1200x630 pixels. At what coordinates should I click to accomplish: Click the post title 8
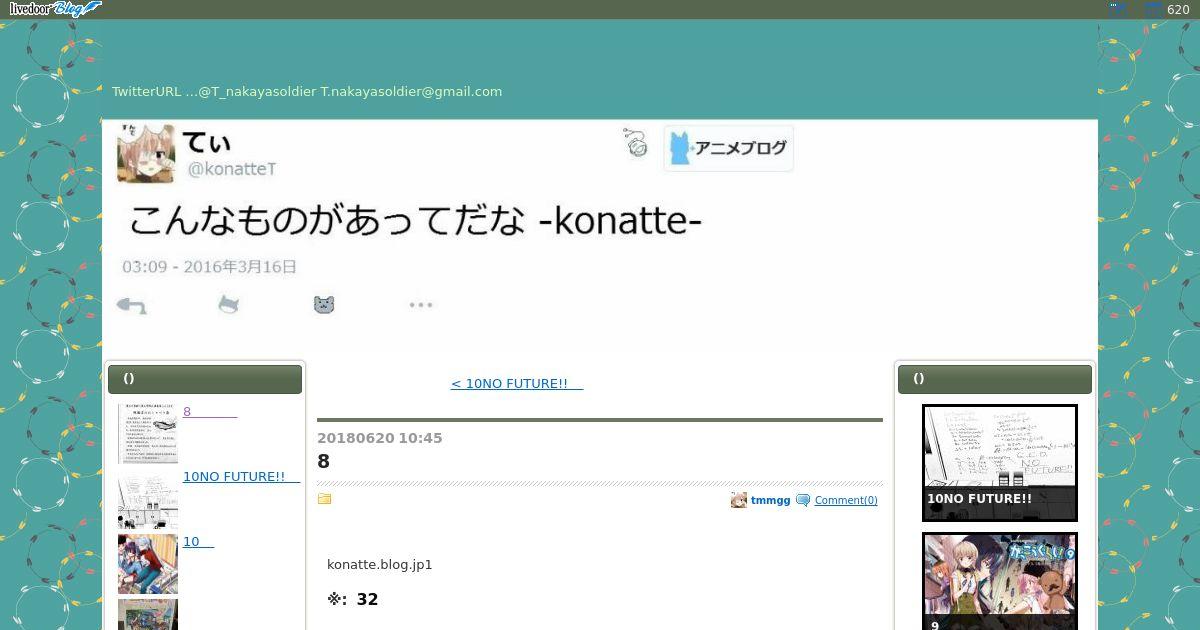pyautogui.click(x=323, y=461)
